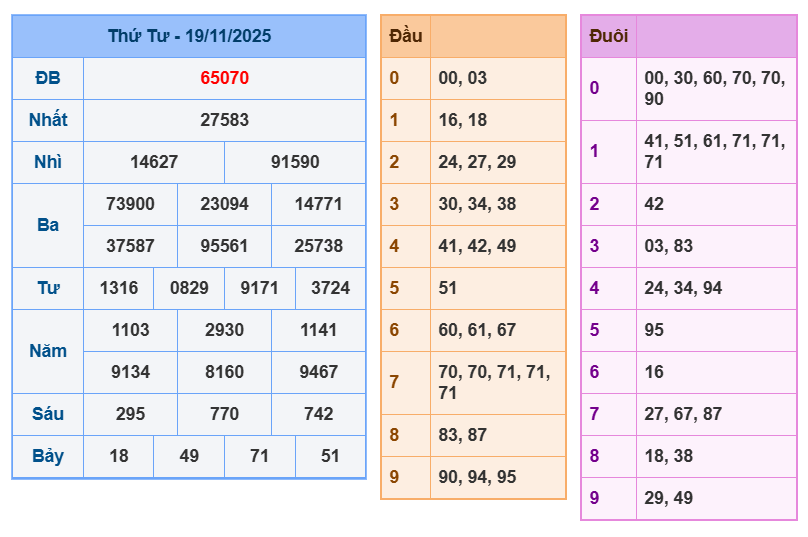
Task: Select Đầu values "90, 94, 95"
Action: 478,477
